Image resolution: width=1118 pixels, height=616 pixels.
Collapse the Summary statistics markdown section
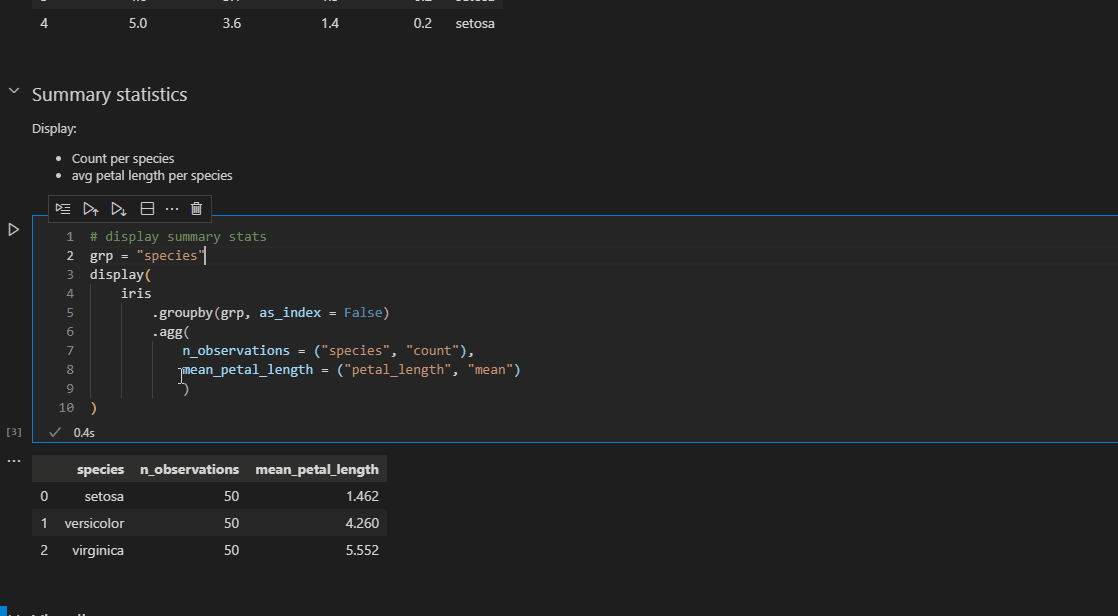(13, 91)
